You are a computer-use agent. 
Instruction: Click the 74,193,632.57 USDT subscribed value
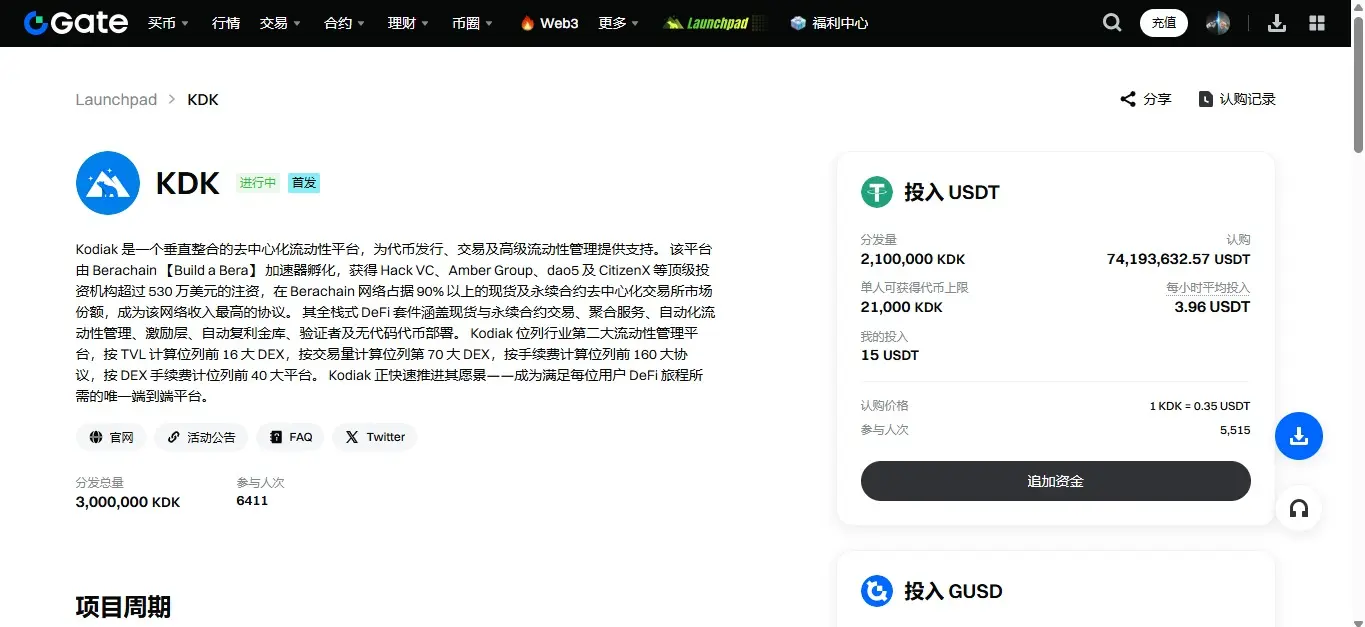point(1178,259)
